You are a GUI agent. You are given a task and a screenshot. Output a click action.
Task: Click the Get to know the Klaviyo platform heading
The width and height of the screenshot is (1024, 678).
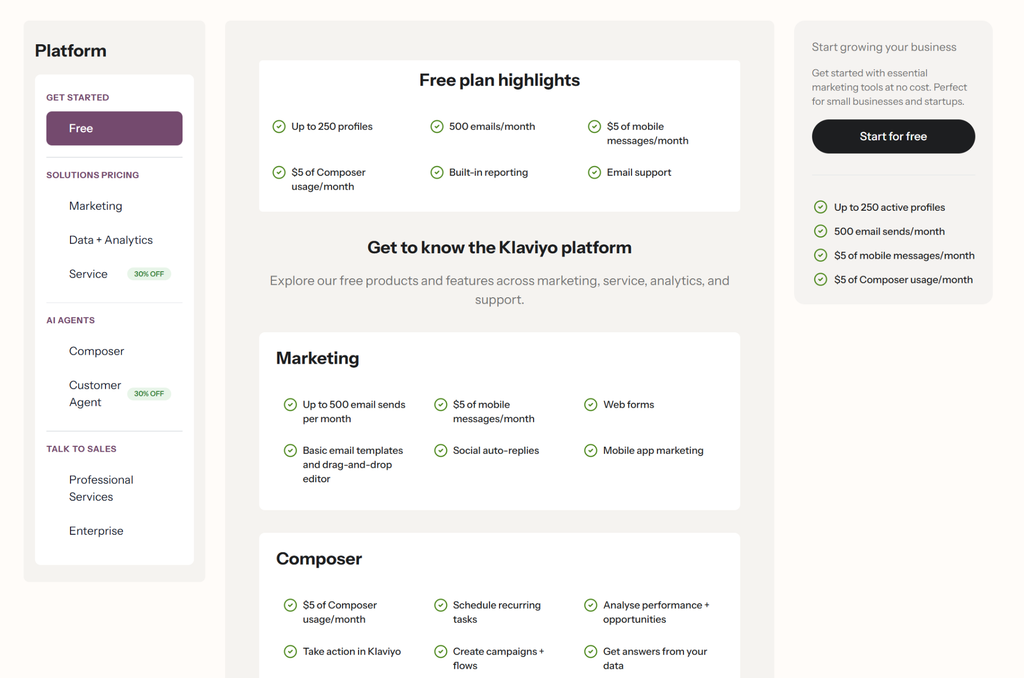(500, 247)
